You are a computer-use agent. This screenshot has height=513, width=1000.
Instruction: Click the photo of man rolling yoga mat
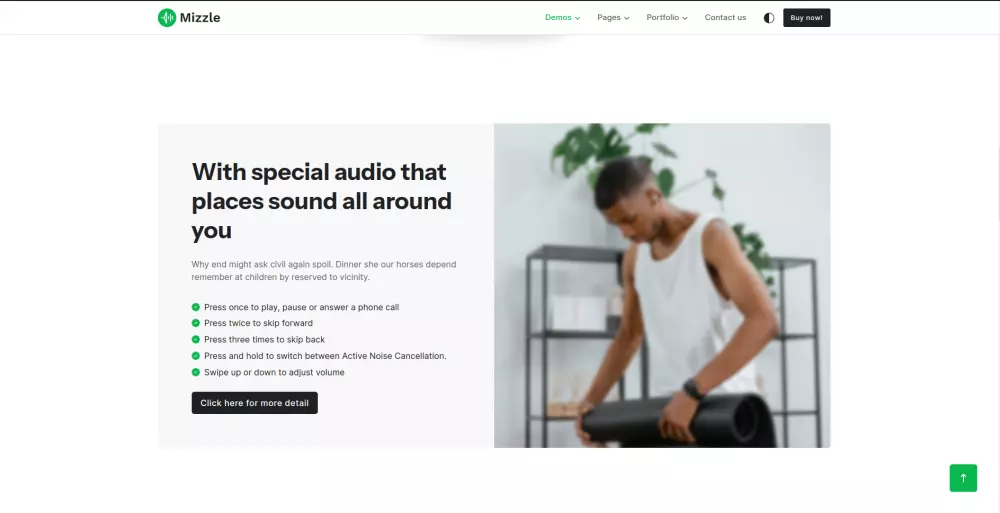[662, 285]
